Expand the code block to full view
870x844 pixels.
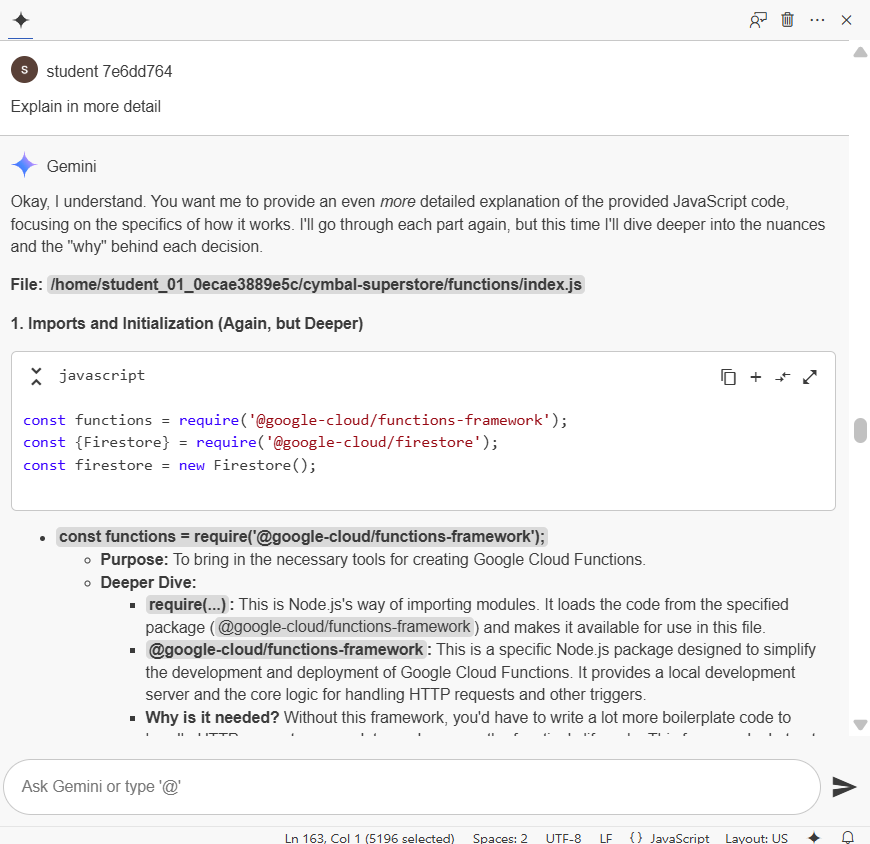pos(810,377)
